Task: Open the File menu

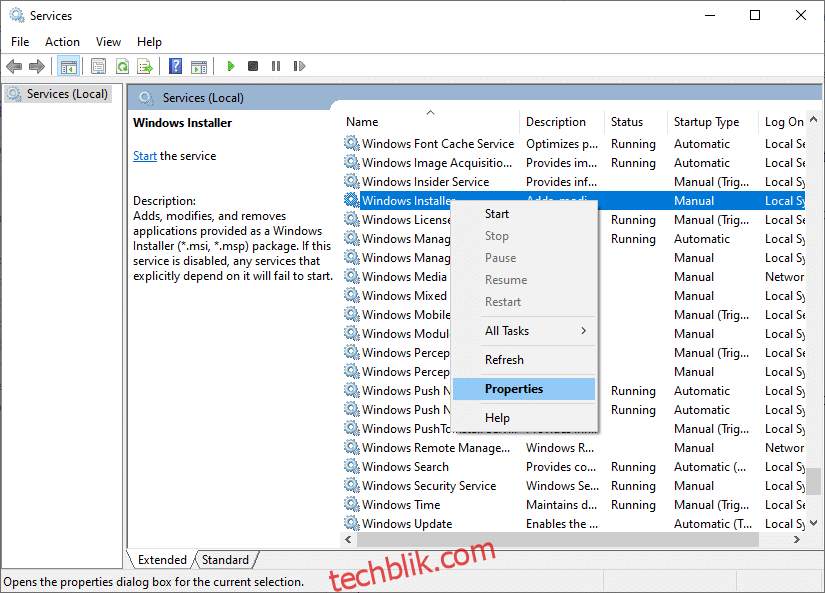Action: 20,42
